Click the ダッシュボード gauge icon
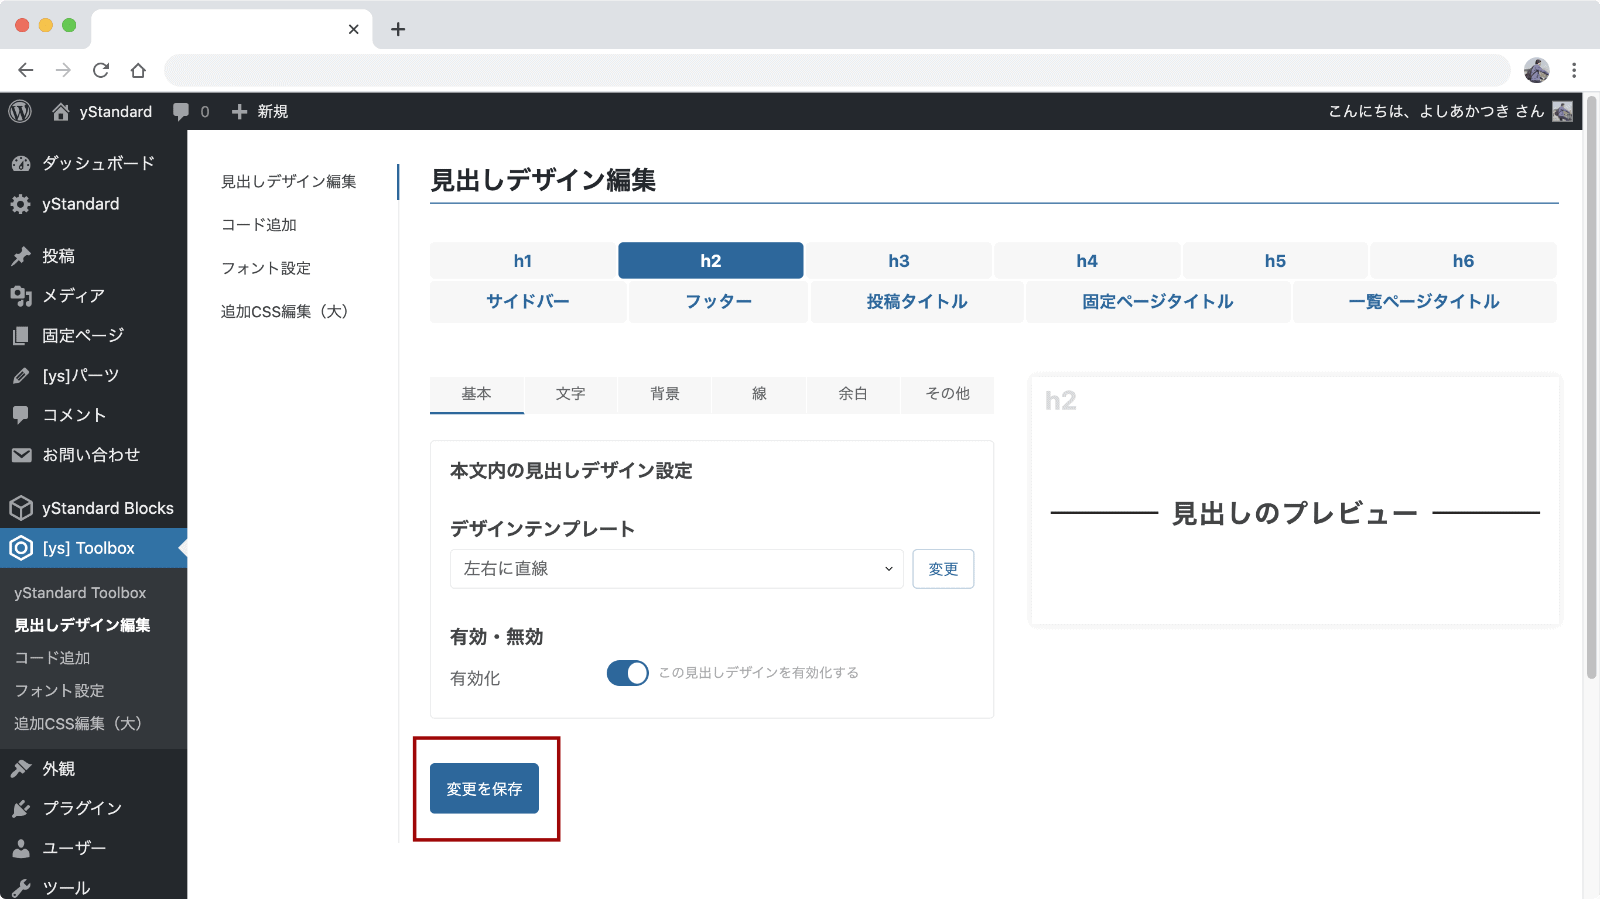The width and height of the screenshot is (1600, 899). pyautogui.click(x=21, y=163)
